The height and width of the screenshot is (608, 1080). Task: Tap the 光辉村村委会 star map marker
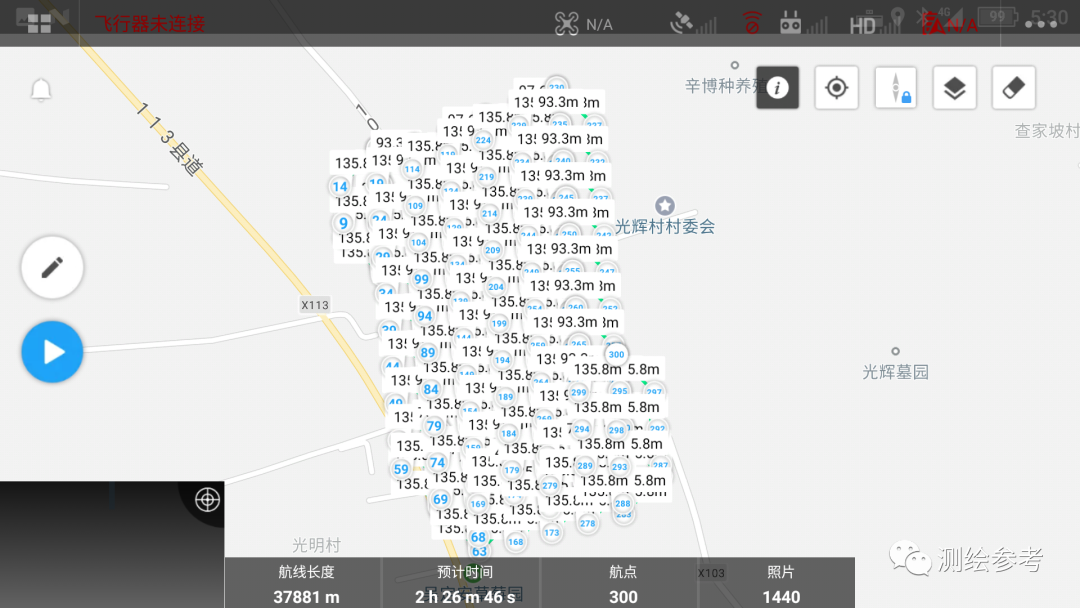(x=665, y=205)
